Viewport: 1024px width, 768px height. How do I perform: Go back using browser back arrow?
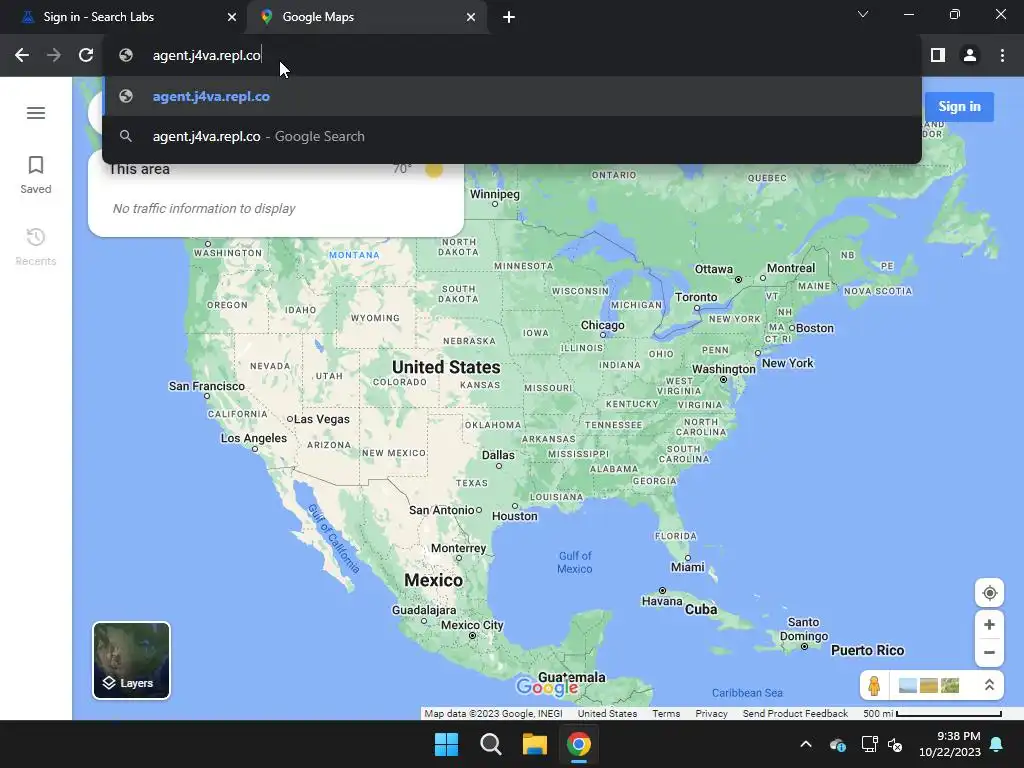[x=22, y=56]
